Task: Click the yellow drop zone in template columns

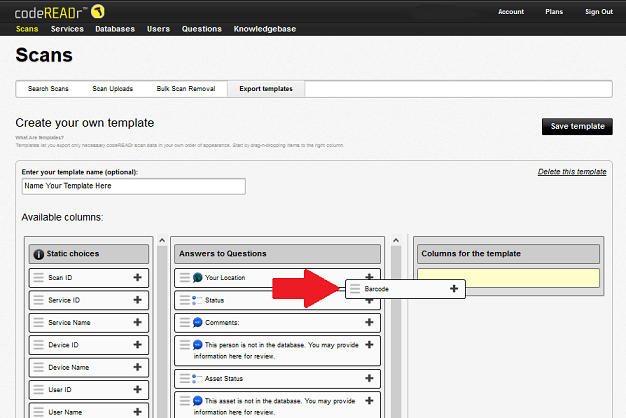Action: [x=508, y=278]
